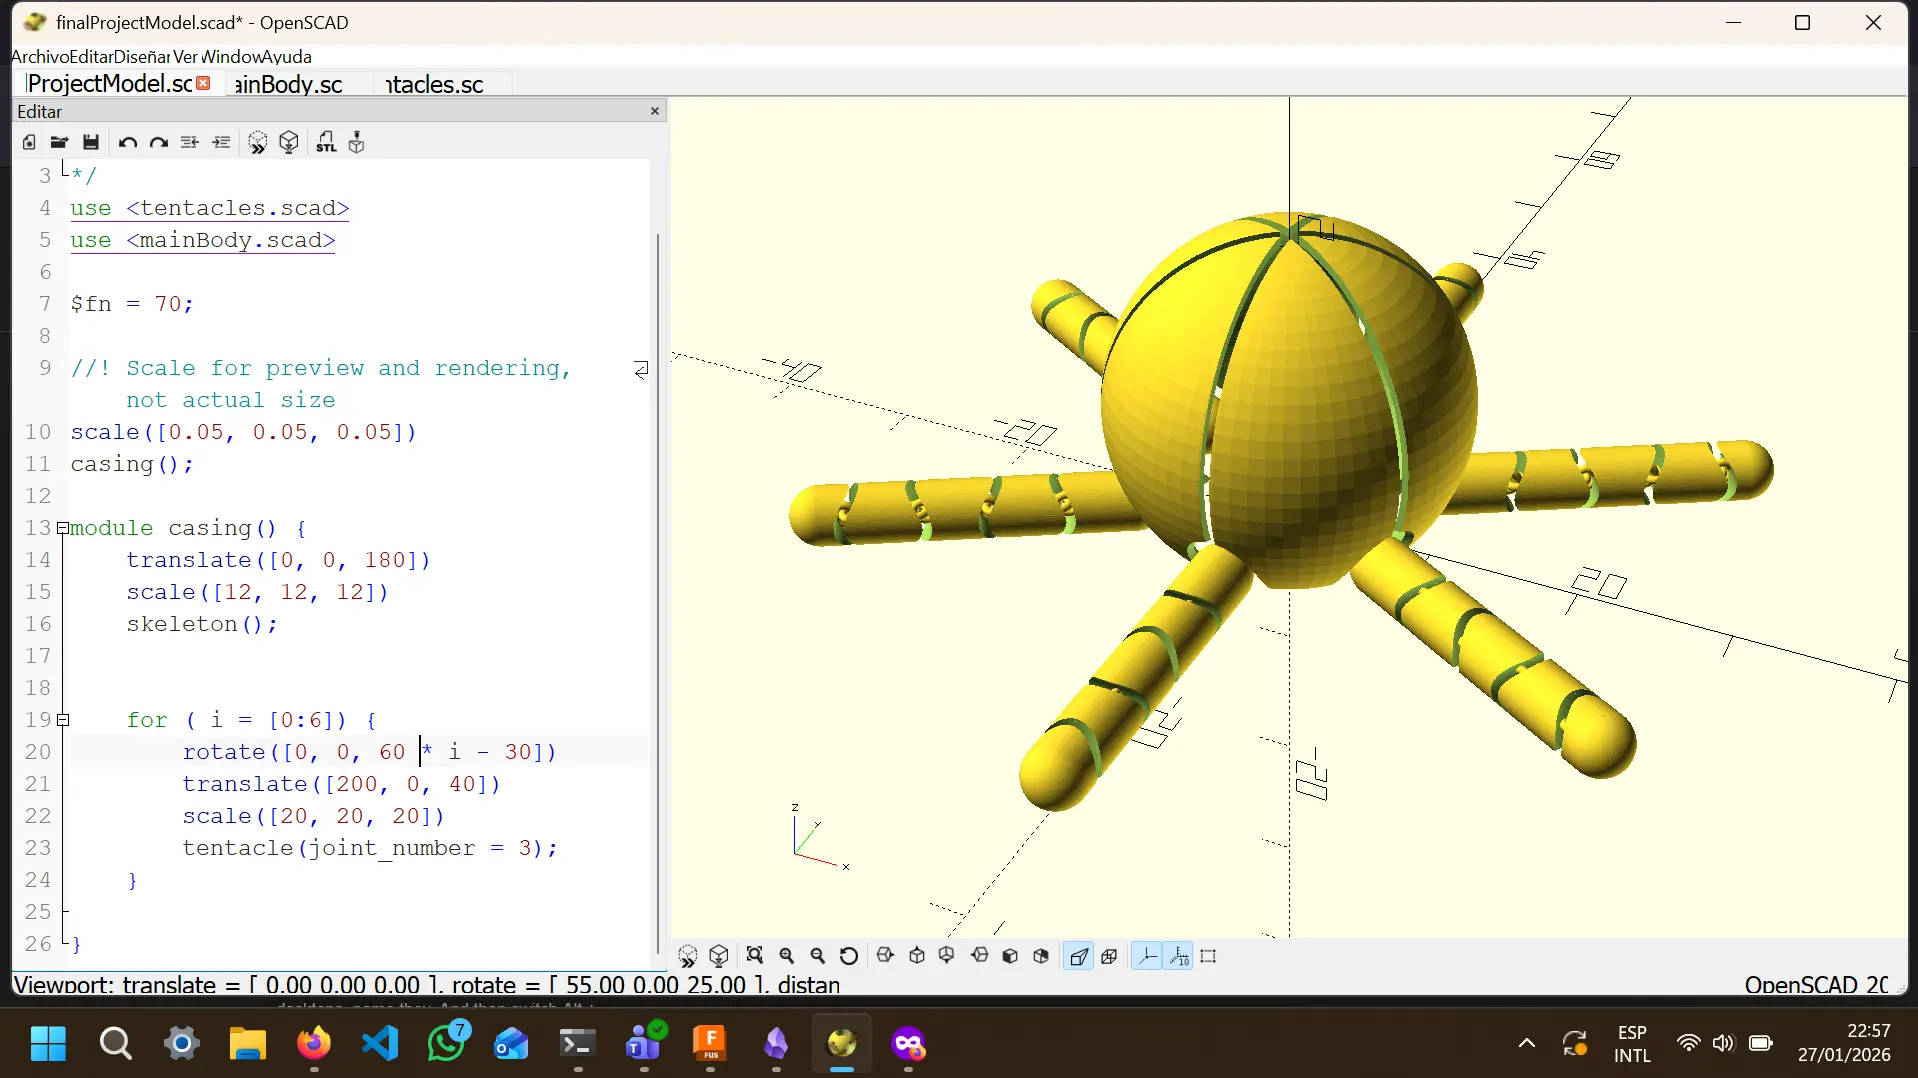Close the Editar panel
The image size is (1918, 1078).
pos(655,111)
